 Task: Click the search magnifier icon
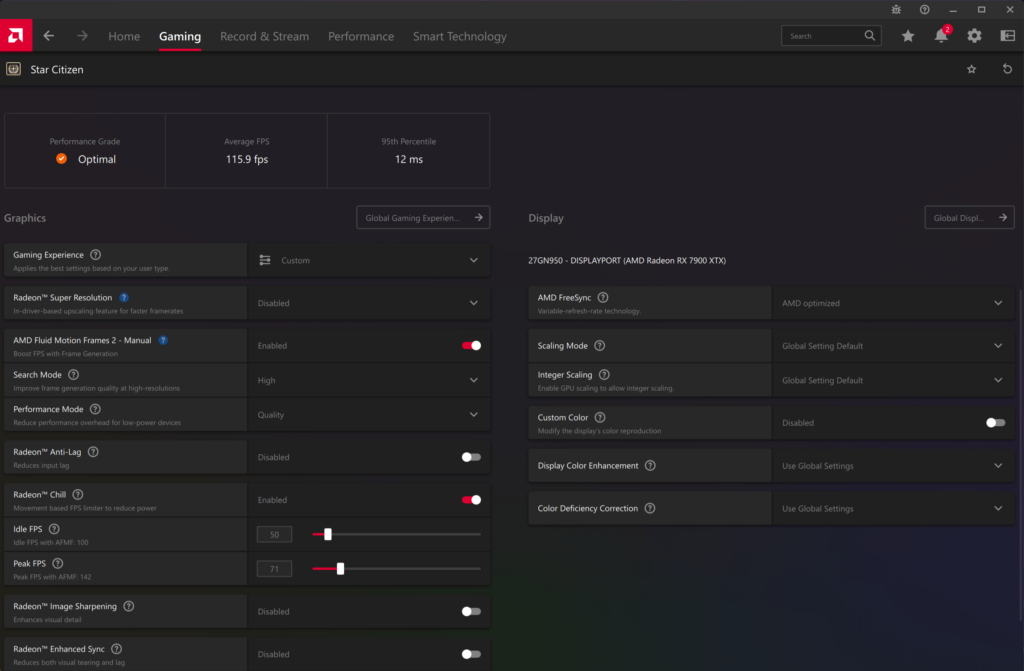(869, 35)
